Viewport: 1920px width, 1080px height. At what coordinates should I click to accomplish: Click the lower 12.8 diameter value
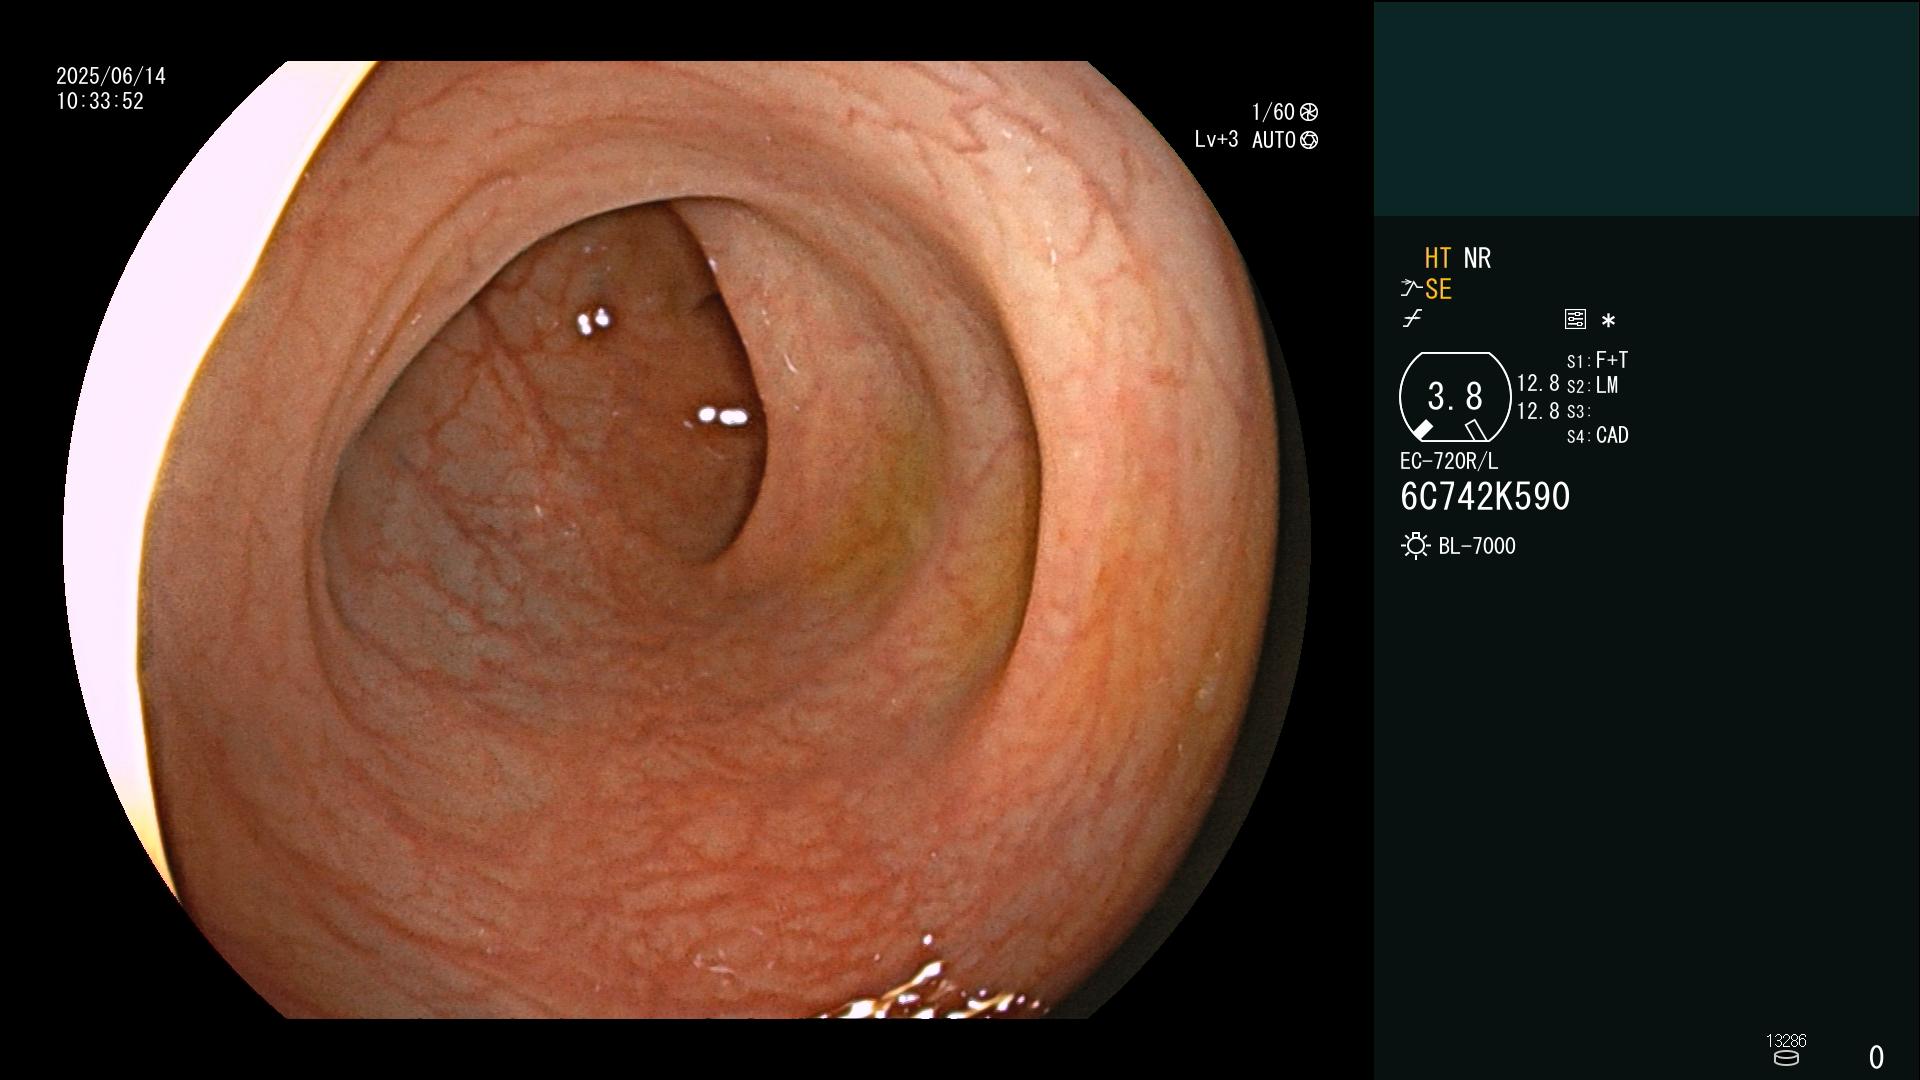coord(1538,411)
